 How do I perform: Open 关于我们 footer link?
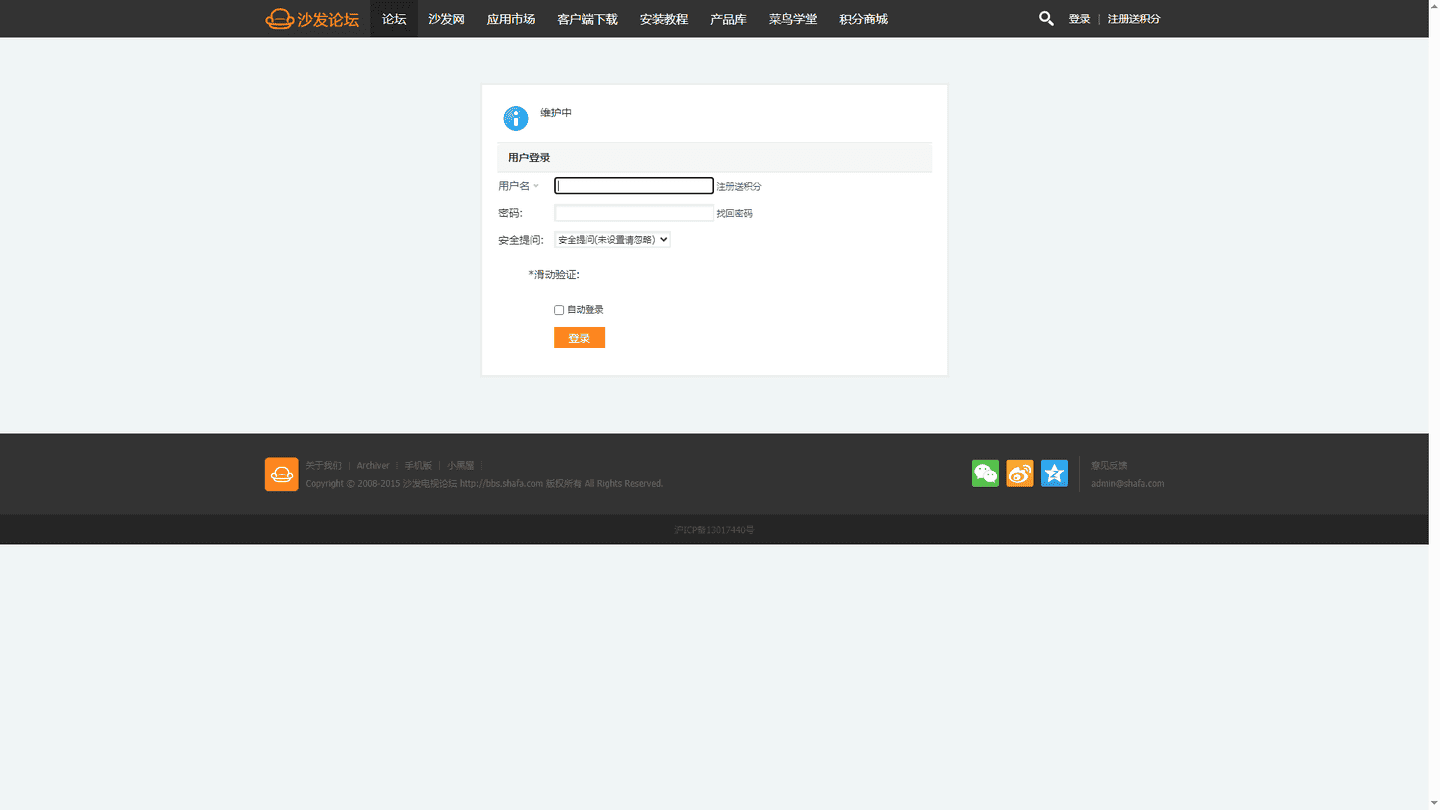[323, 466]
